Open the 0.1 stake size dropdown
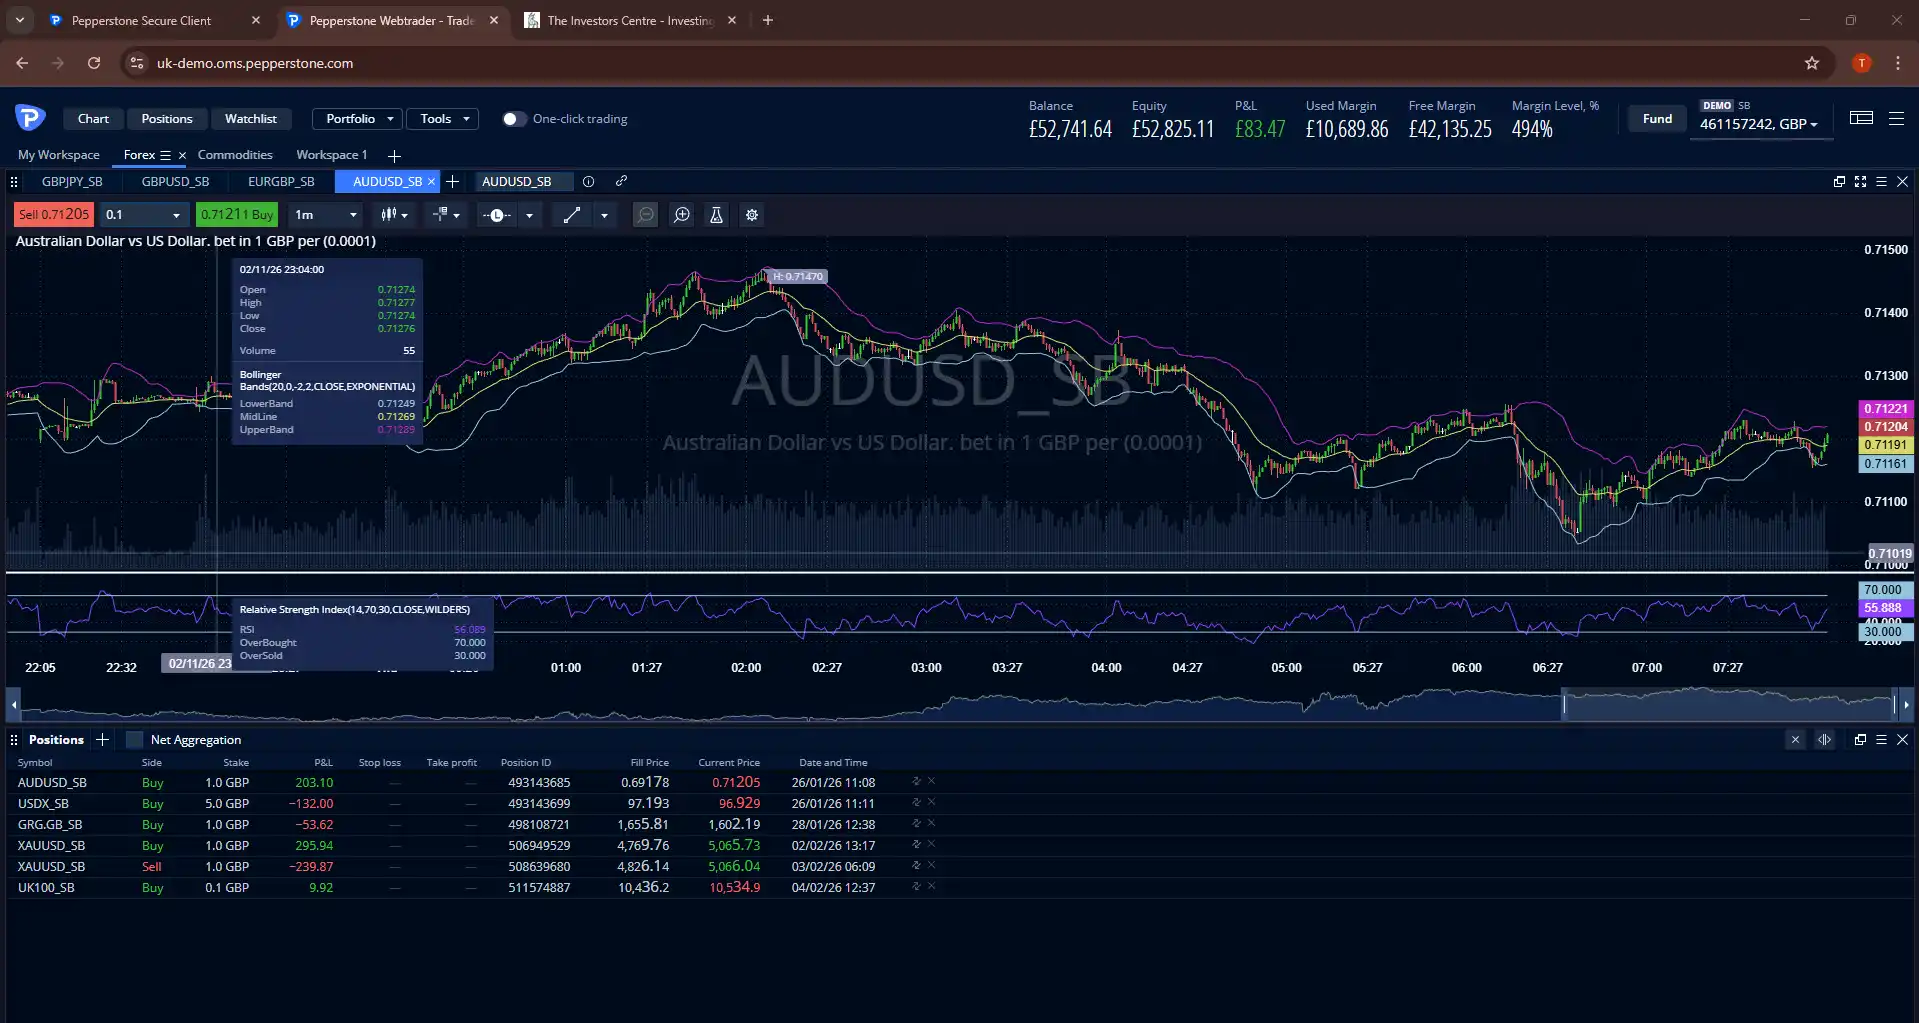Screen dimensions: 1919x1023 [x=144, y=215]
